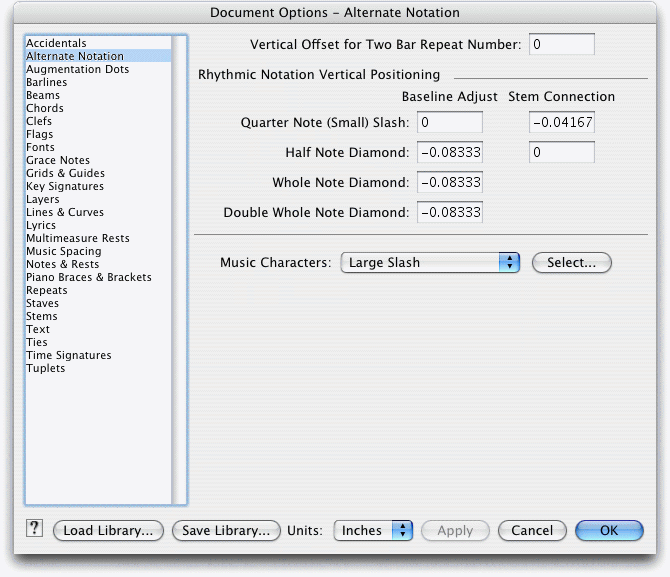Select Clefs in the list
Screen dimensions: 670x577
coord(98,121)
